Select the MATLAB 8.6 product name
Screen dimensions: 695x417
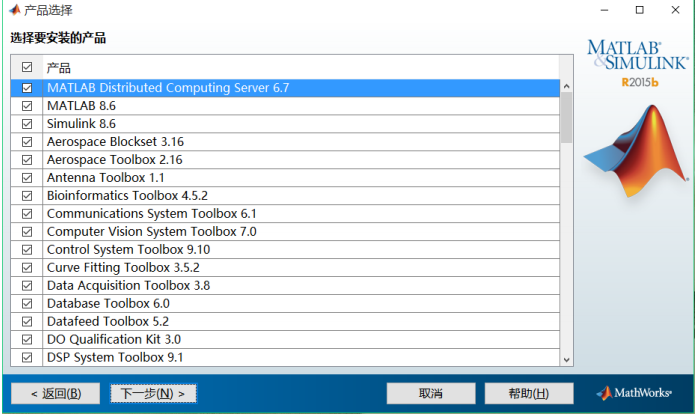(x=81, y=106)
